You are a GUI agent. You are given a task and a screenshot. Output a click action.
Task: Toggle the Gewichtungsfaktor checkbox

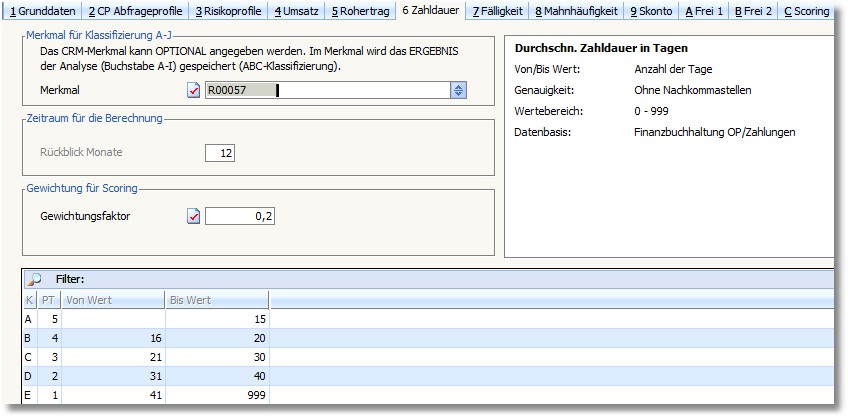pyautogui.click(x=194, y=216)
